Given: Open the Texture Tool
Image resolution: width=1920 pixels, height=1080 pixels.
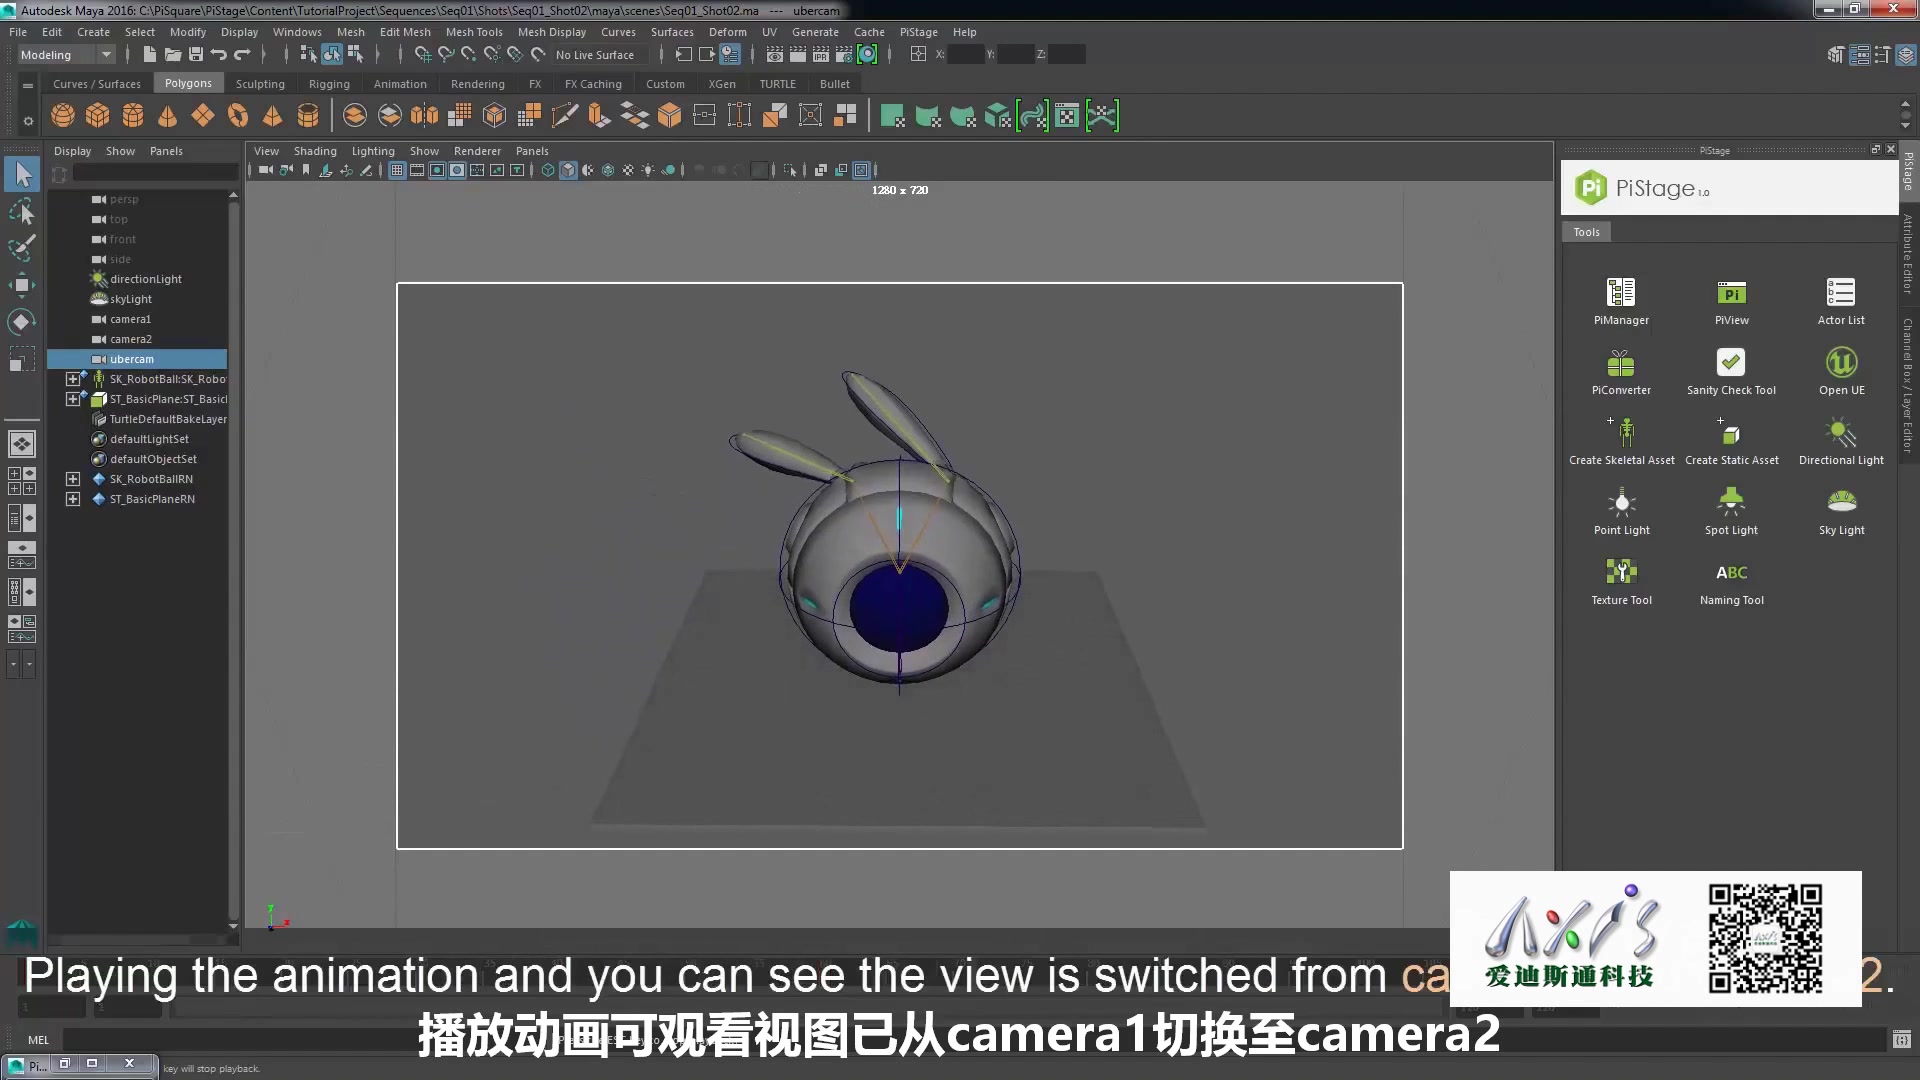Looking at the screenshot, I should [x=1621, y=573].
